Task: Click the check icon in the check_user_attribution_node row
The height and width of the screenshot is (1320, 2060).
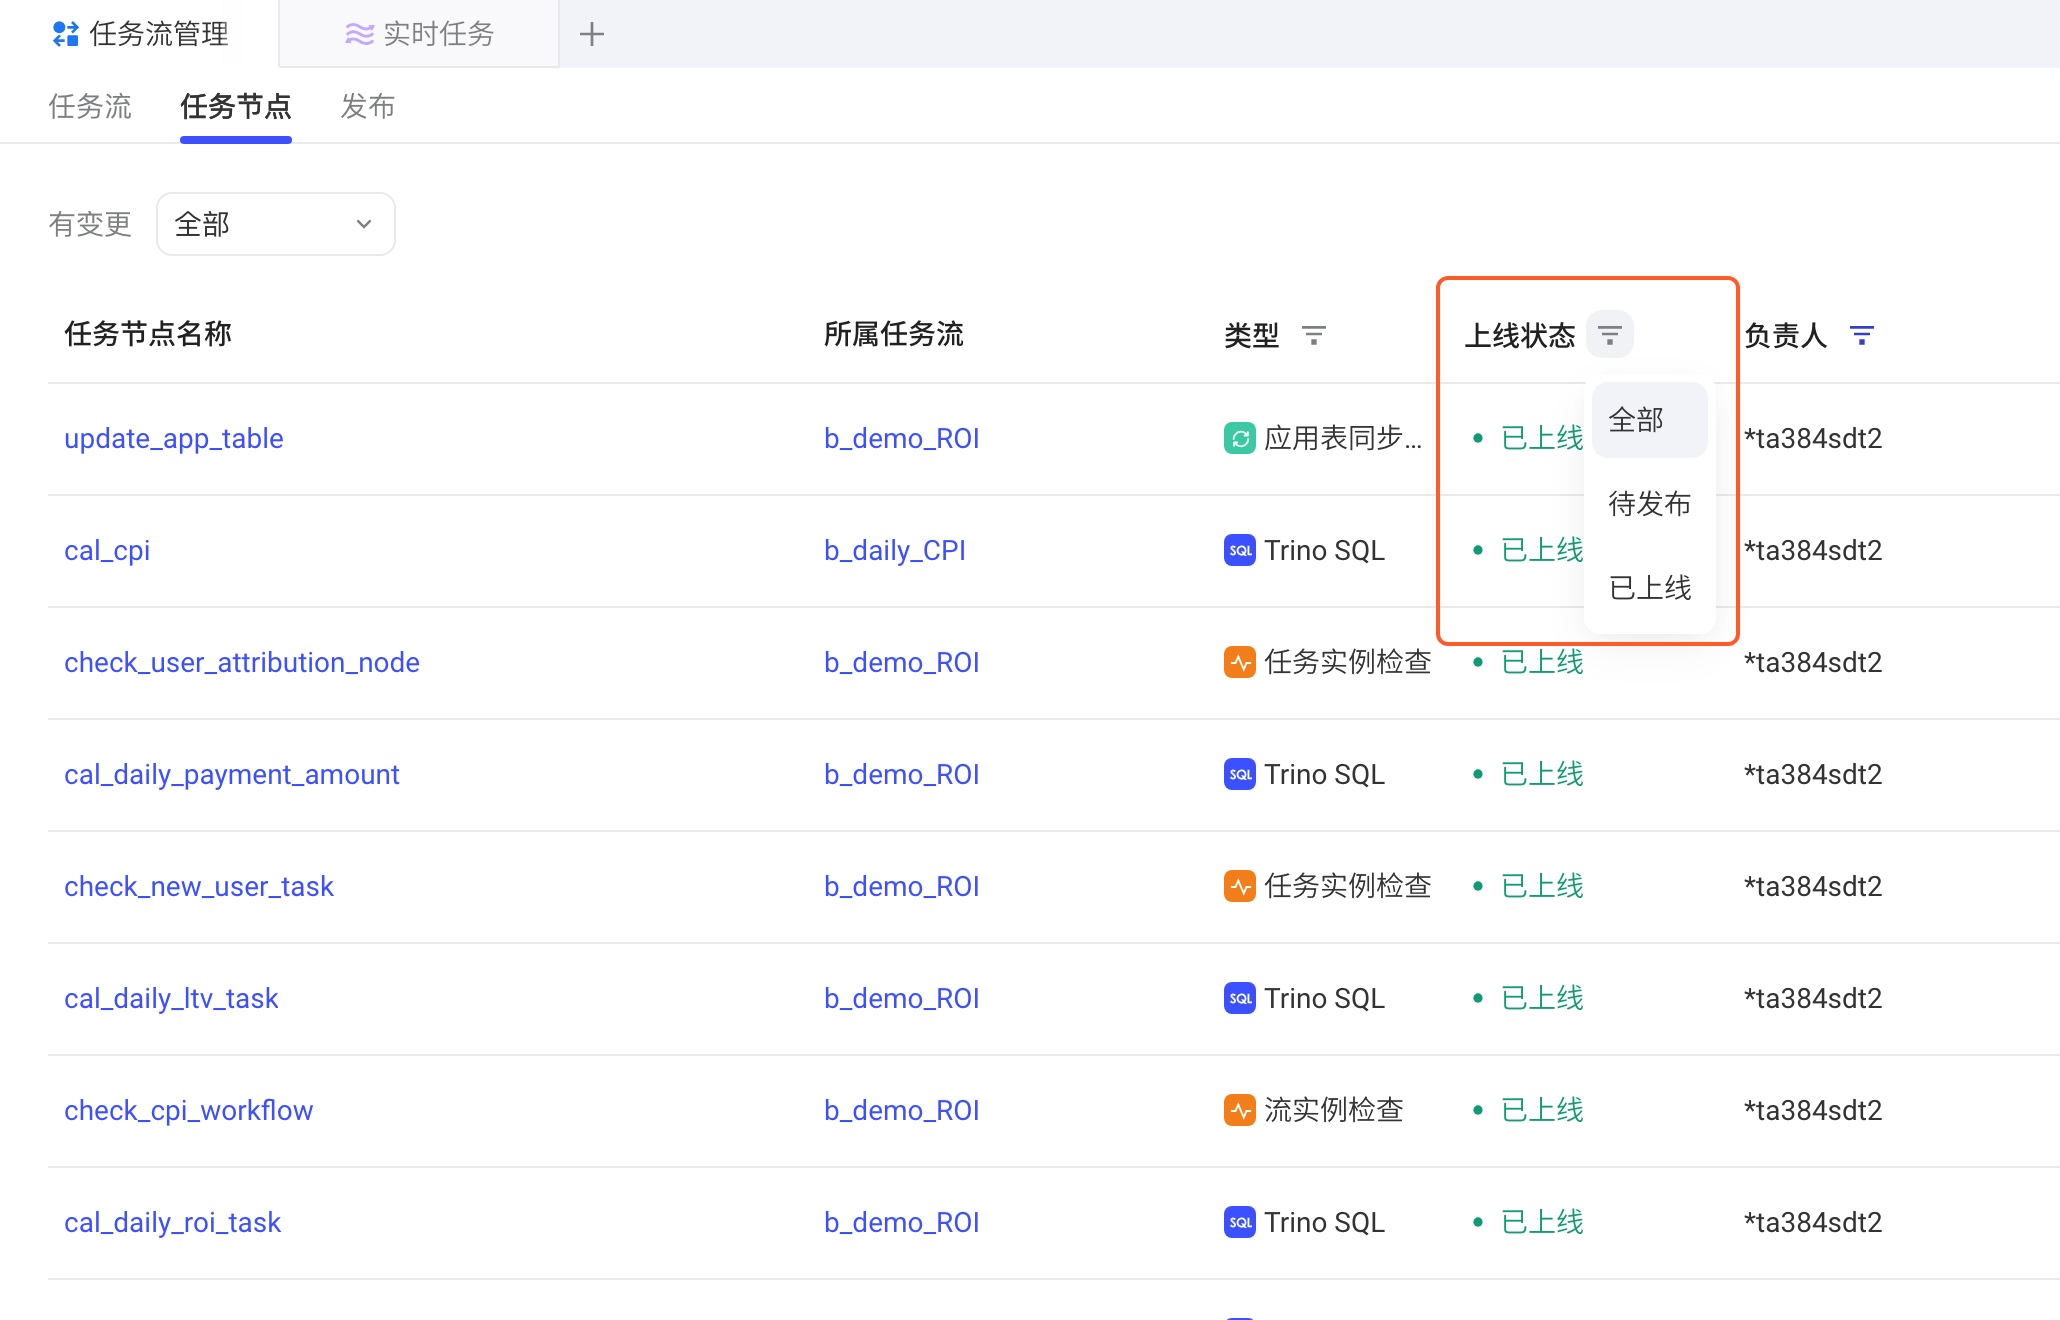Action: point(1240,662)
